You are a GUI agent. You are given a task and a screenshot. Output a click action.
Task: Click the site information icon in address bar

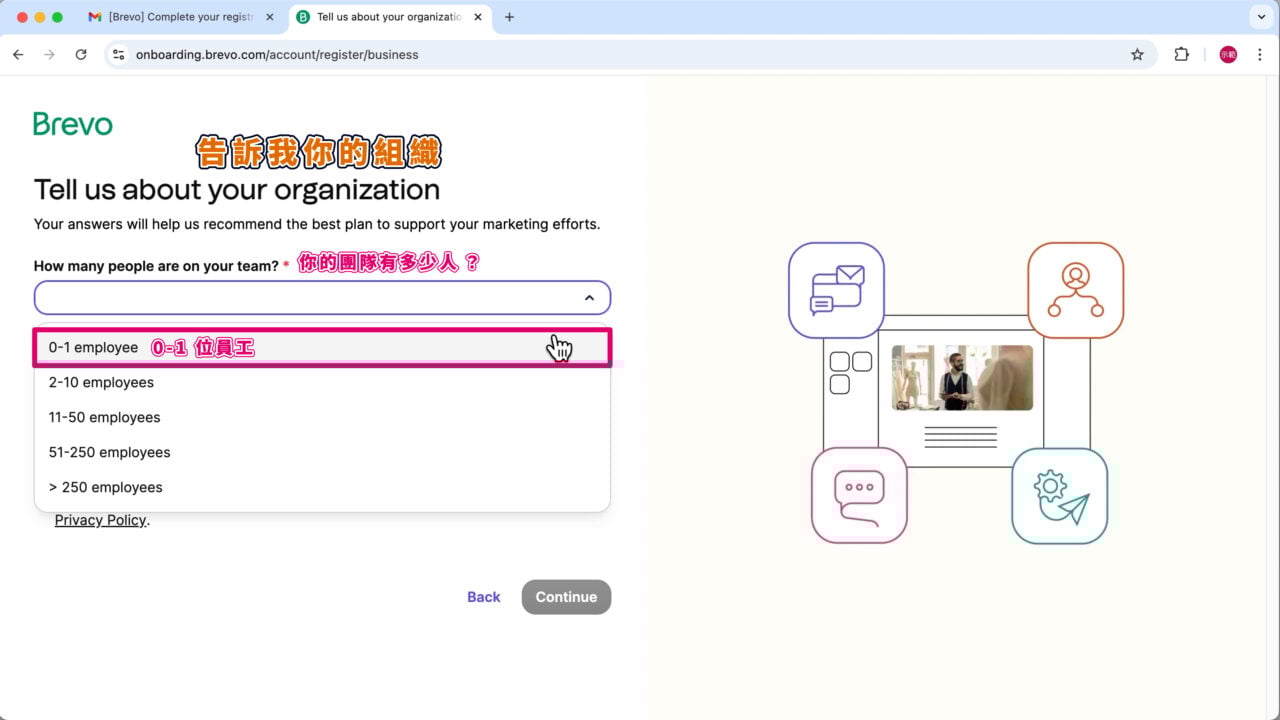point(118,55)
